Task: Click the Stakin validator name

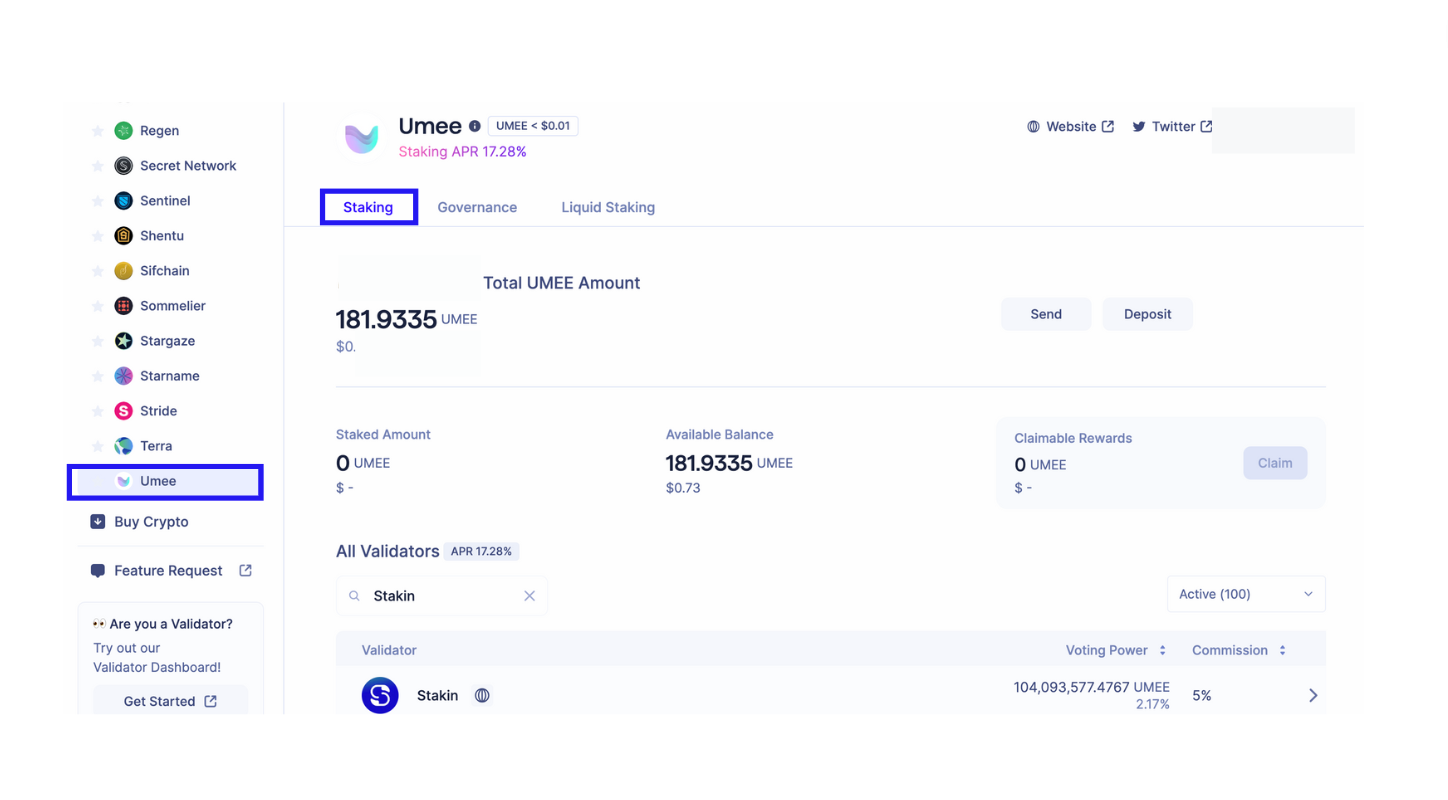Action: click(437, 696)
